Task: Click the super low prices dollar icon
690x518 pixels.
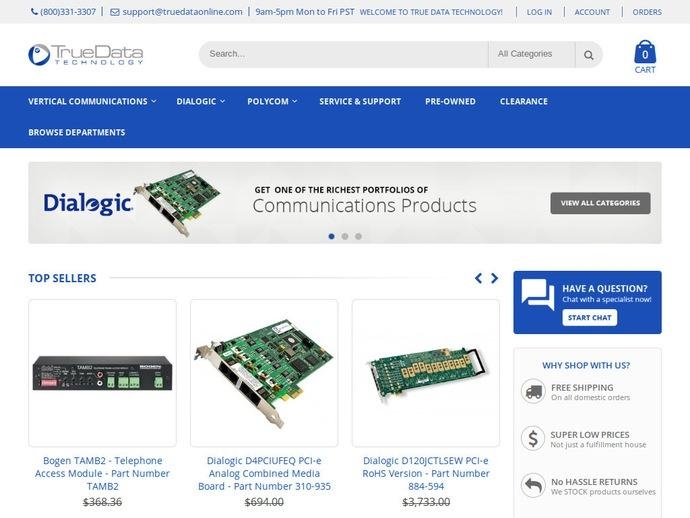Action: click(x=533, y=438)
